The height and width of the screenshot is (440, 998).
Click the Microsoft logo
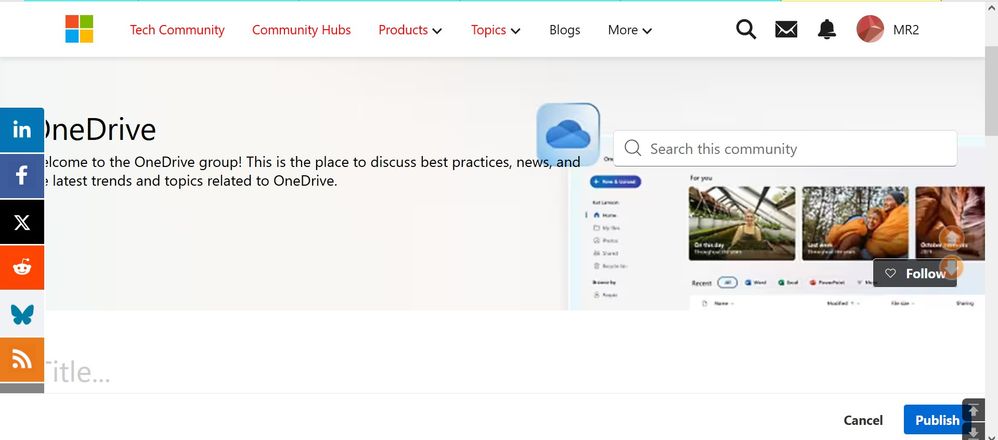click(x=79, y=29)
